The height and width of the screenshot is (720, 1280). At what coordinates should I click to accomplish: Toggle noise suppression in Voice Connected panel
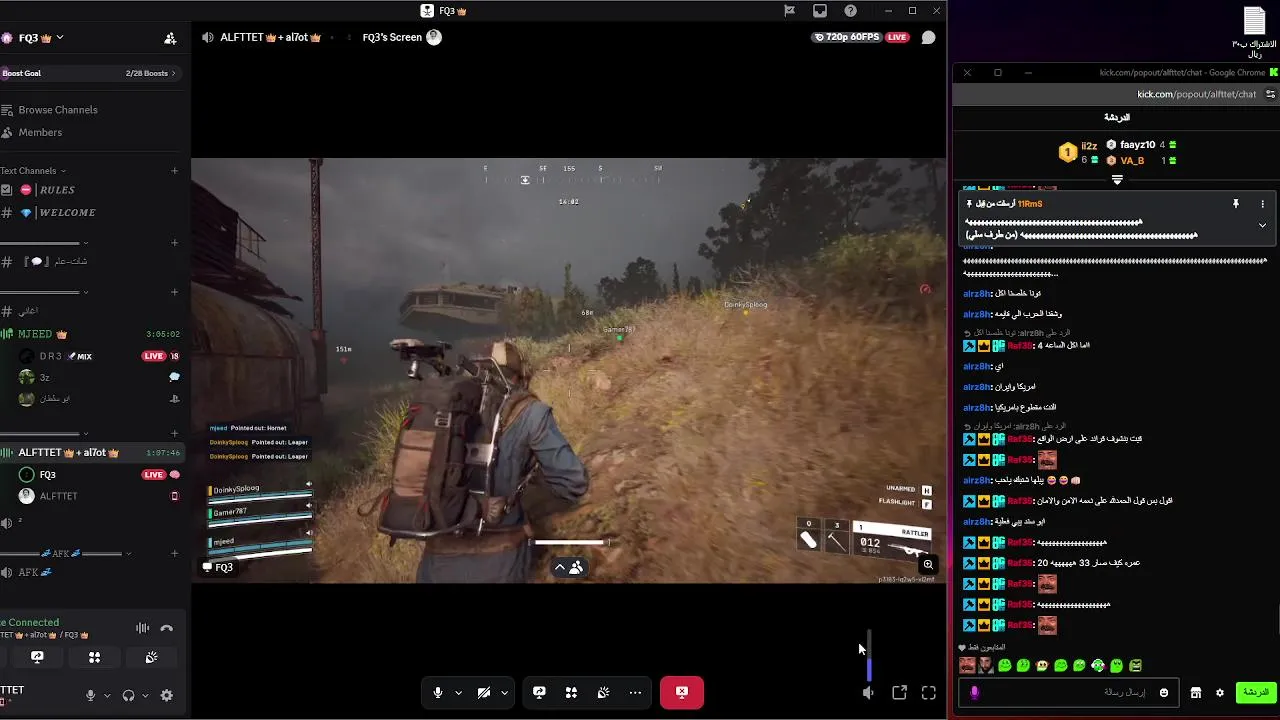tap(142, 628)
